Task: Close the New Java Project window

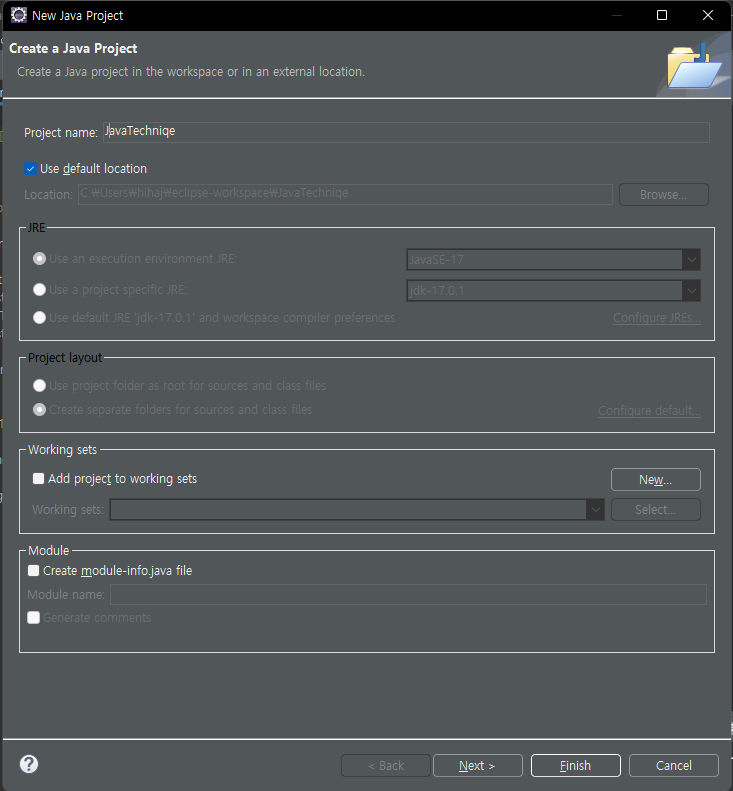Action: pyautogui.click(x=708, y=15)
